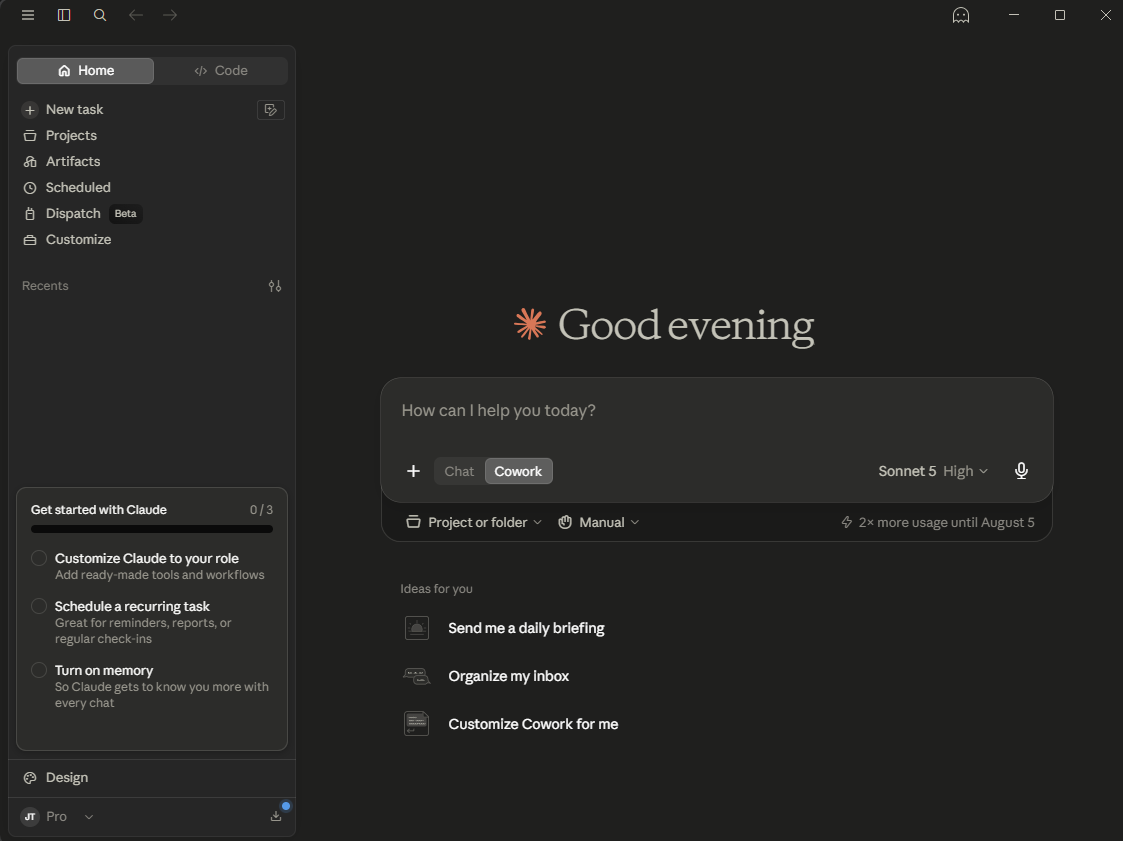Click the prompt input field
1123x841 pixels.
coord(716,410)
